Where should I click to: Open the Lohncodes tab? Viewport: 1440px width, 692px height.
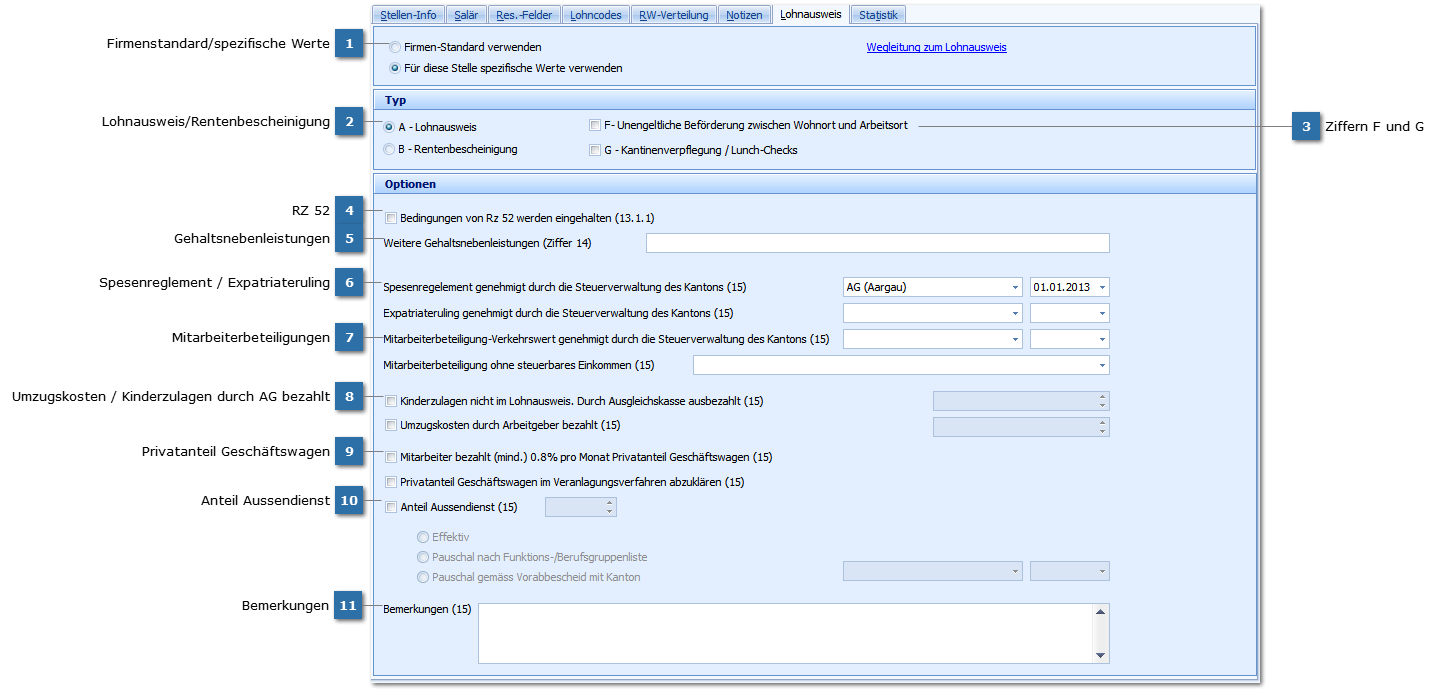595,15
